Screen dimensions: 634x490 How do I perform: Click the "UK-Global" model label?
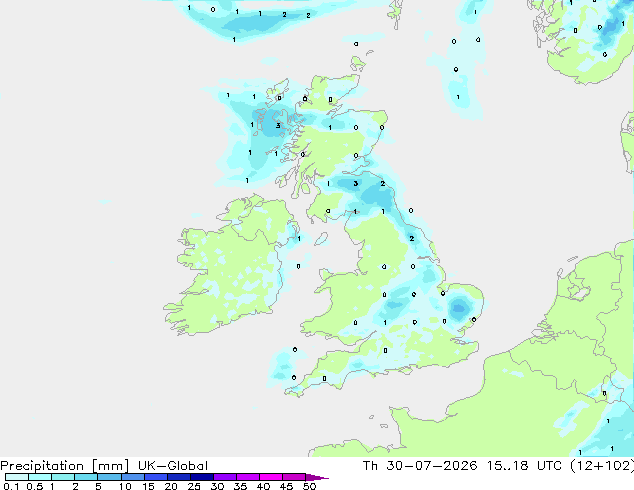point(173,466)
